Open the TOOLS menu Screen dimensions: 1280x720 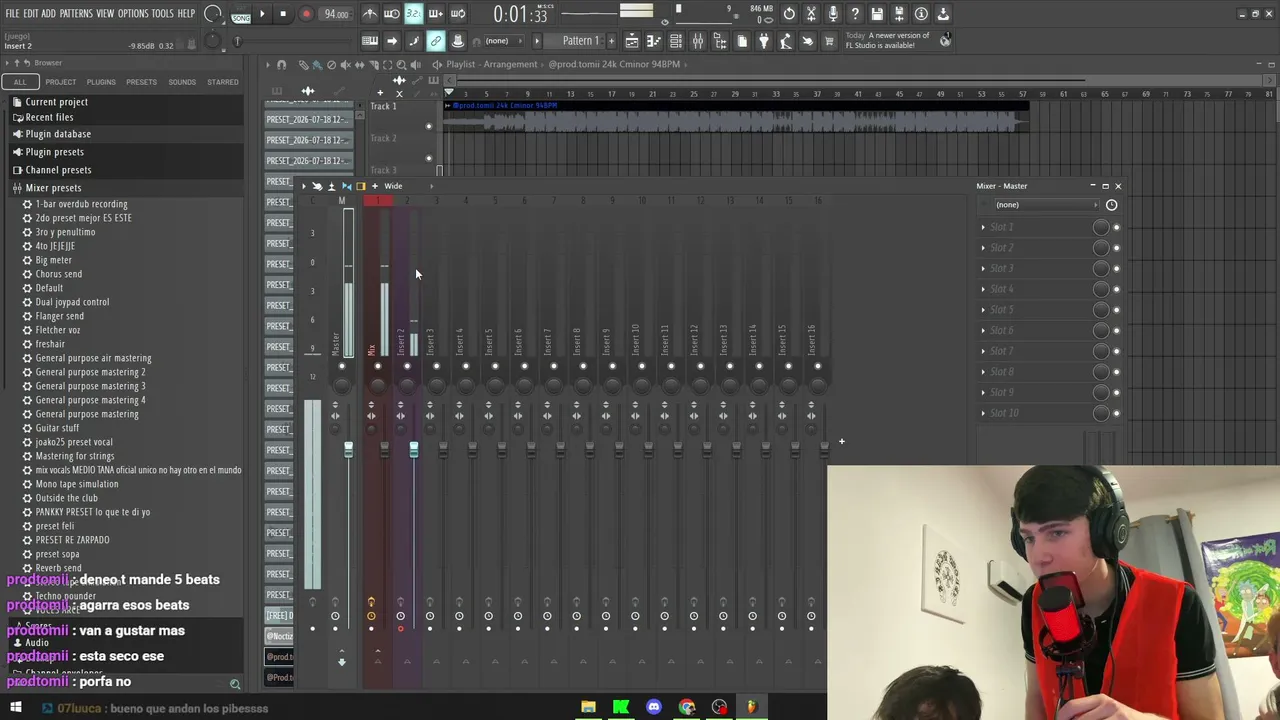click(163, 14)
